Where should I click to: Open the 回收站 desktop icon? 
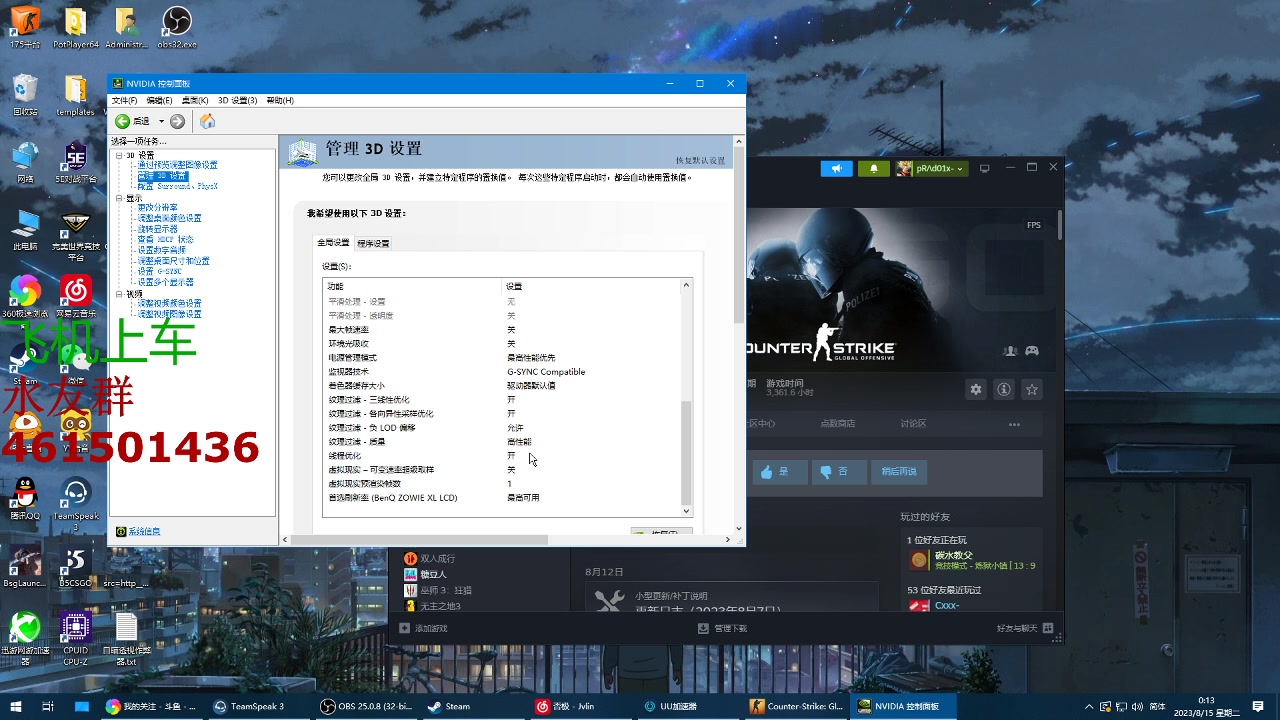[25, 95]
